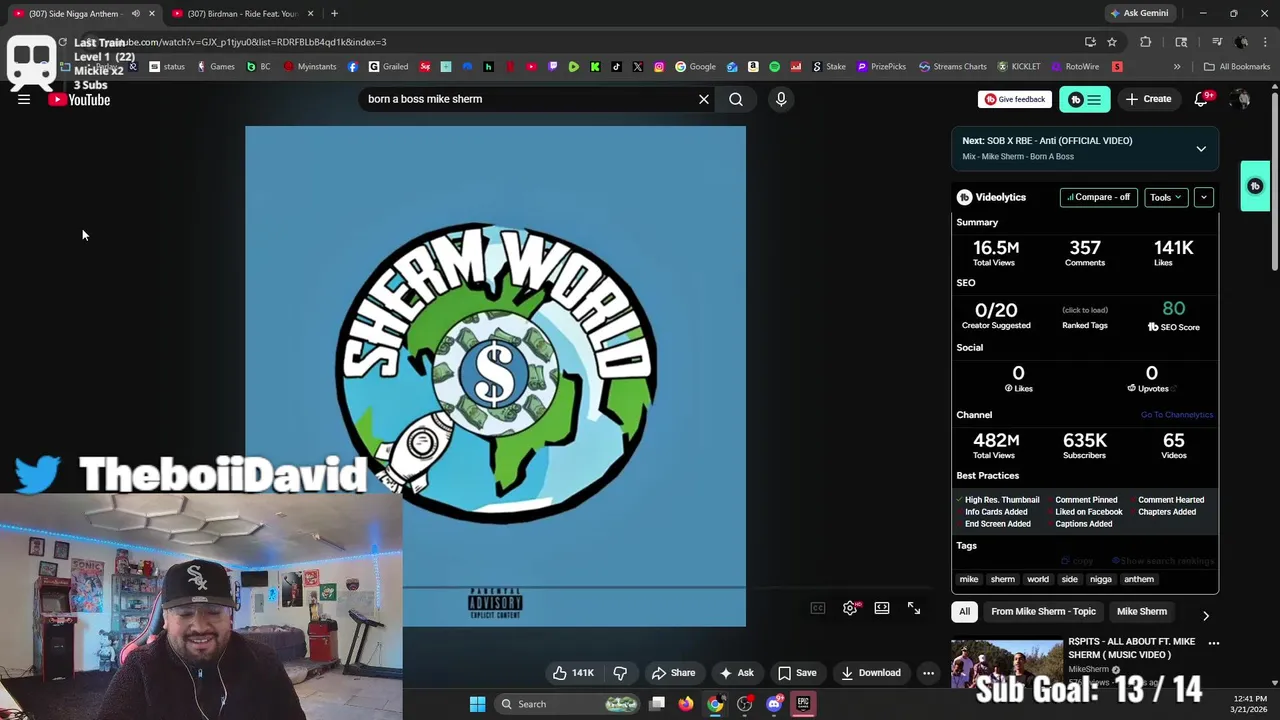Click the chevron beside Tools
This screenshot has height=720, width=1280.
point(1204,197)
